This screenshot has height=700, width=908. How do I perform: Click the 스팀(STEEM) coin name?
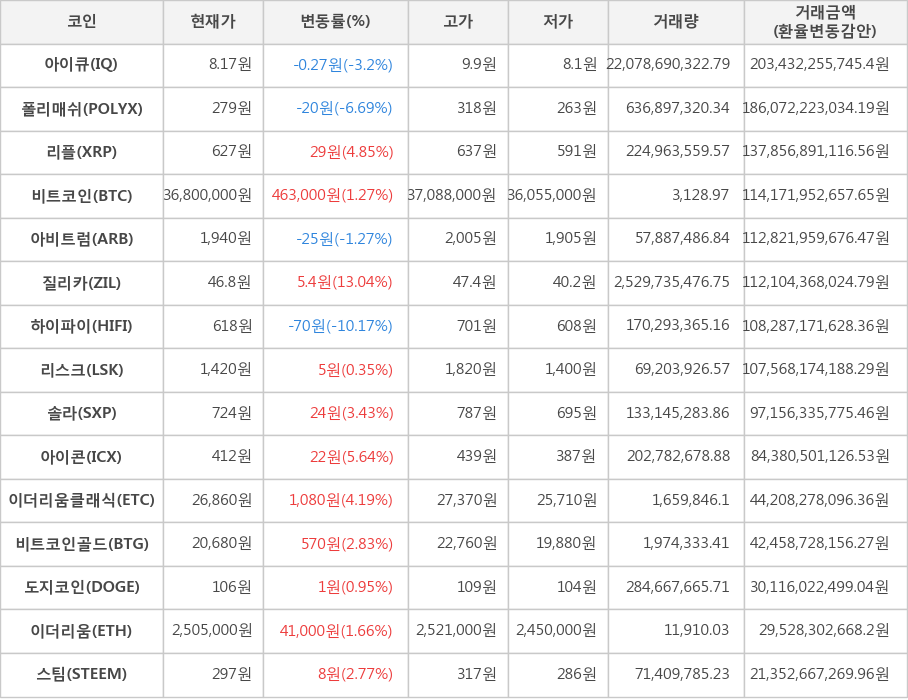81,674
